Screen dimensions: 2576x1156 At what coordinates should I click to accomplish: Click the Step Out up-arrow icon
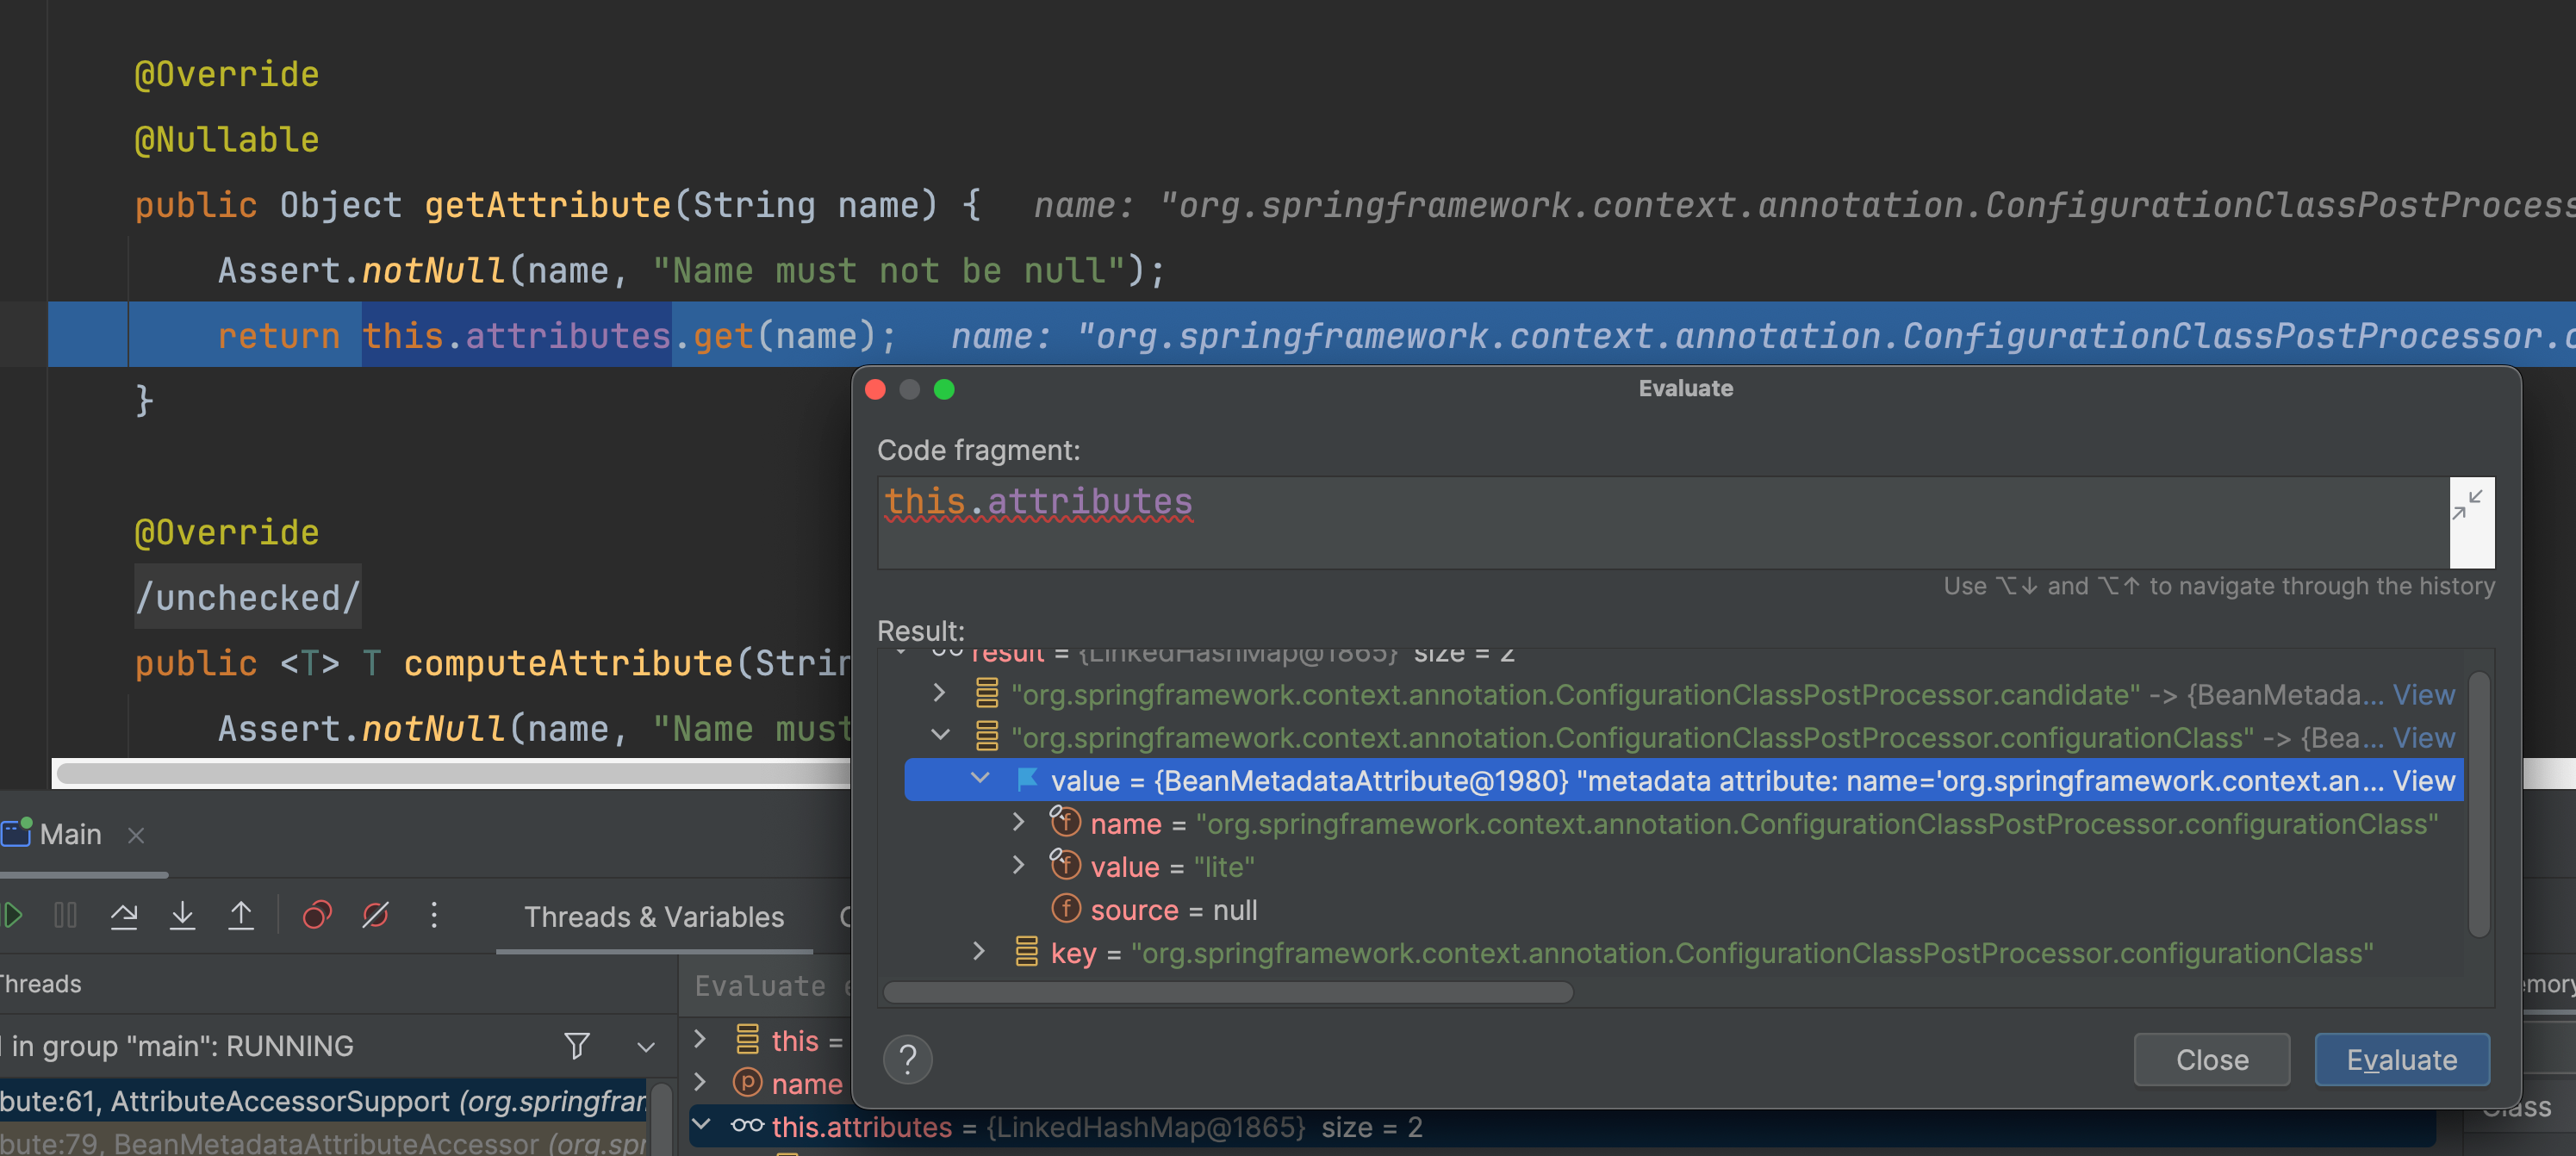[241, 915]
